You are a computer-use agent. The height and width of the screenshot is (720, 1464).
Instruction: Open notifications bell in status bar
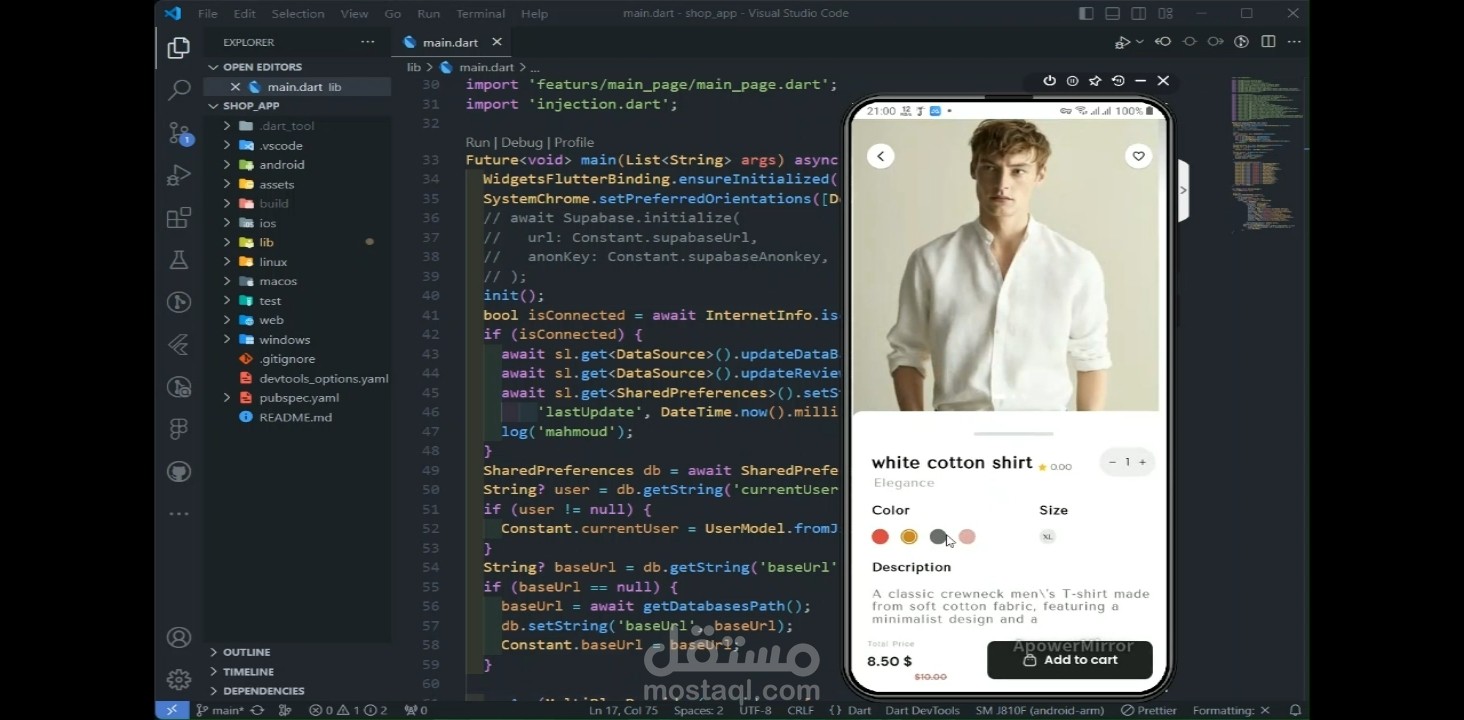[x=1295, y=710]
